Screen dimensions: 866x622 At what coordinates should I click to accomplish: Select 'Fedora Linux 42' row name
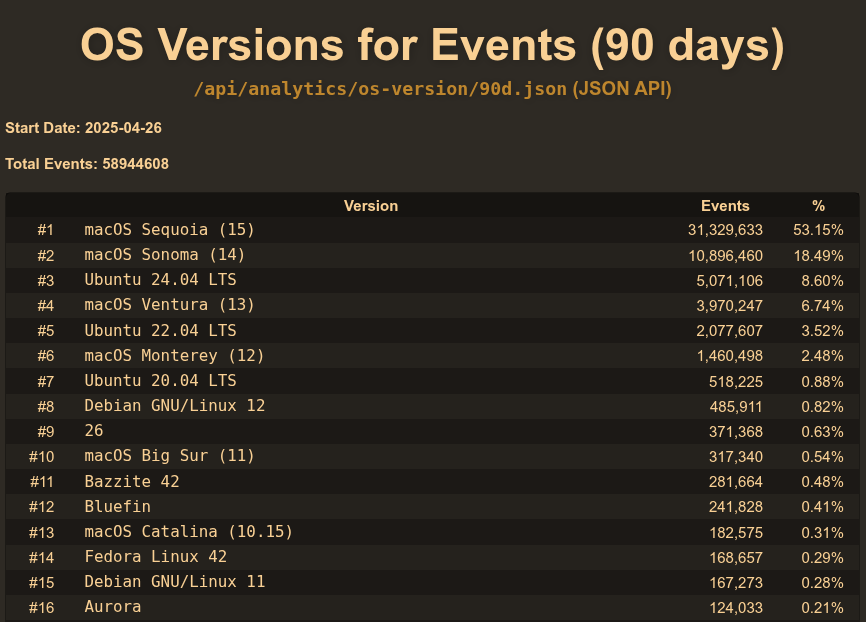pyautogui.click(x=155, y=557)
